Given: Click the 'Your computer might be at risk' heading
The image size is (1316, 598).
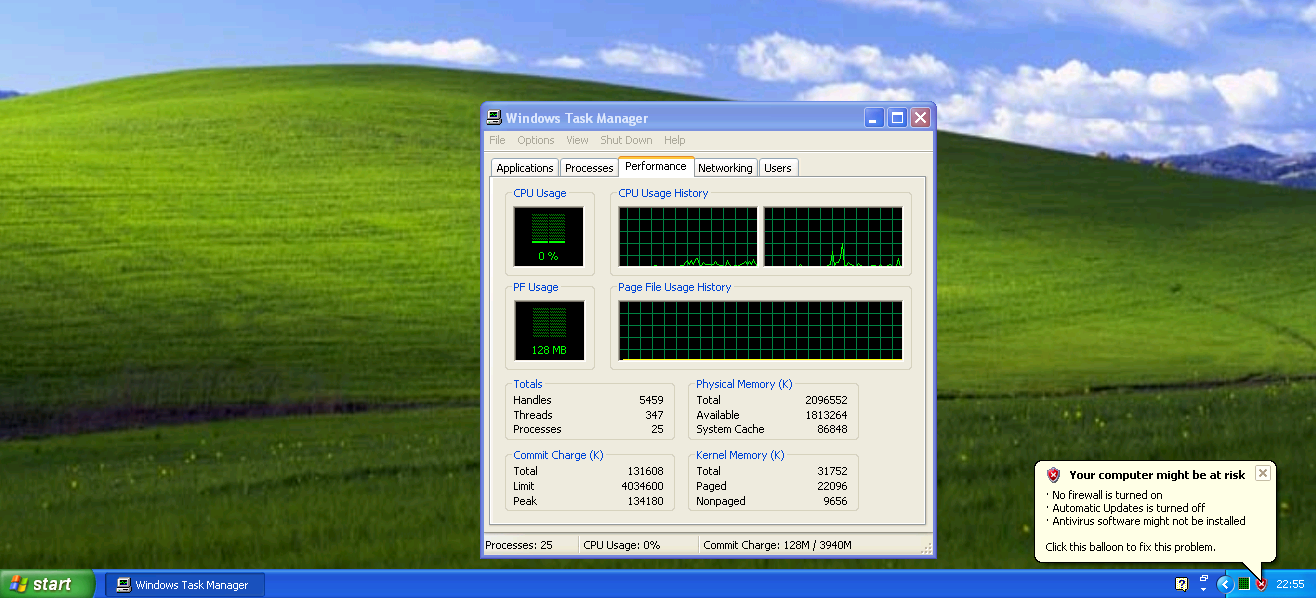Looking at the screenshot, I should [1157, 475].
